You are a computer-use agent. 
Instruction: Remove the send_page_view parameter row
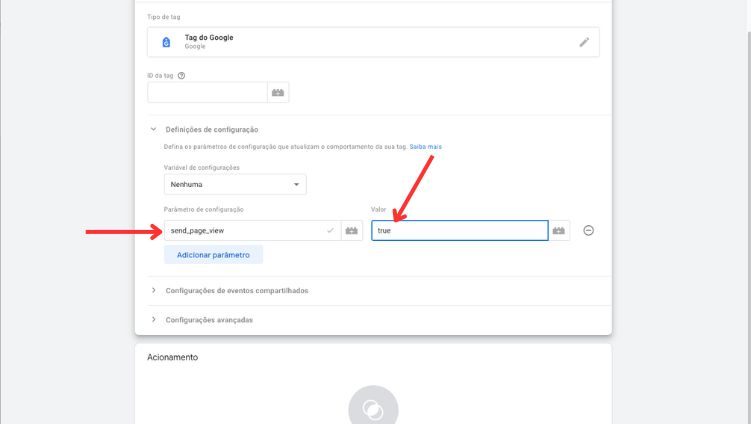(589, 230)
